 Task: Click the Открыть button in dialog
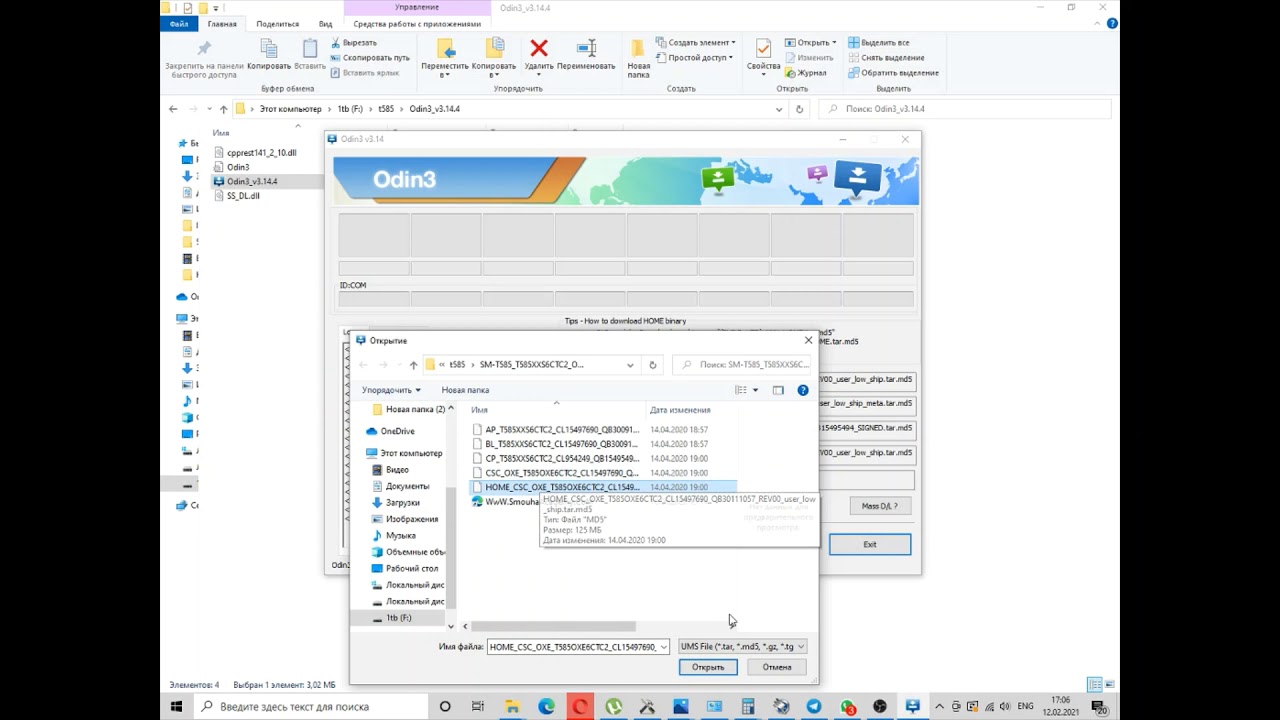pyautogui.click(x=708, y=667)
